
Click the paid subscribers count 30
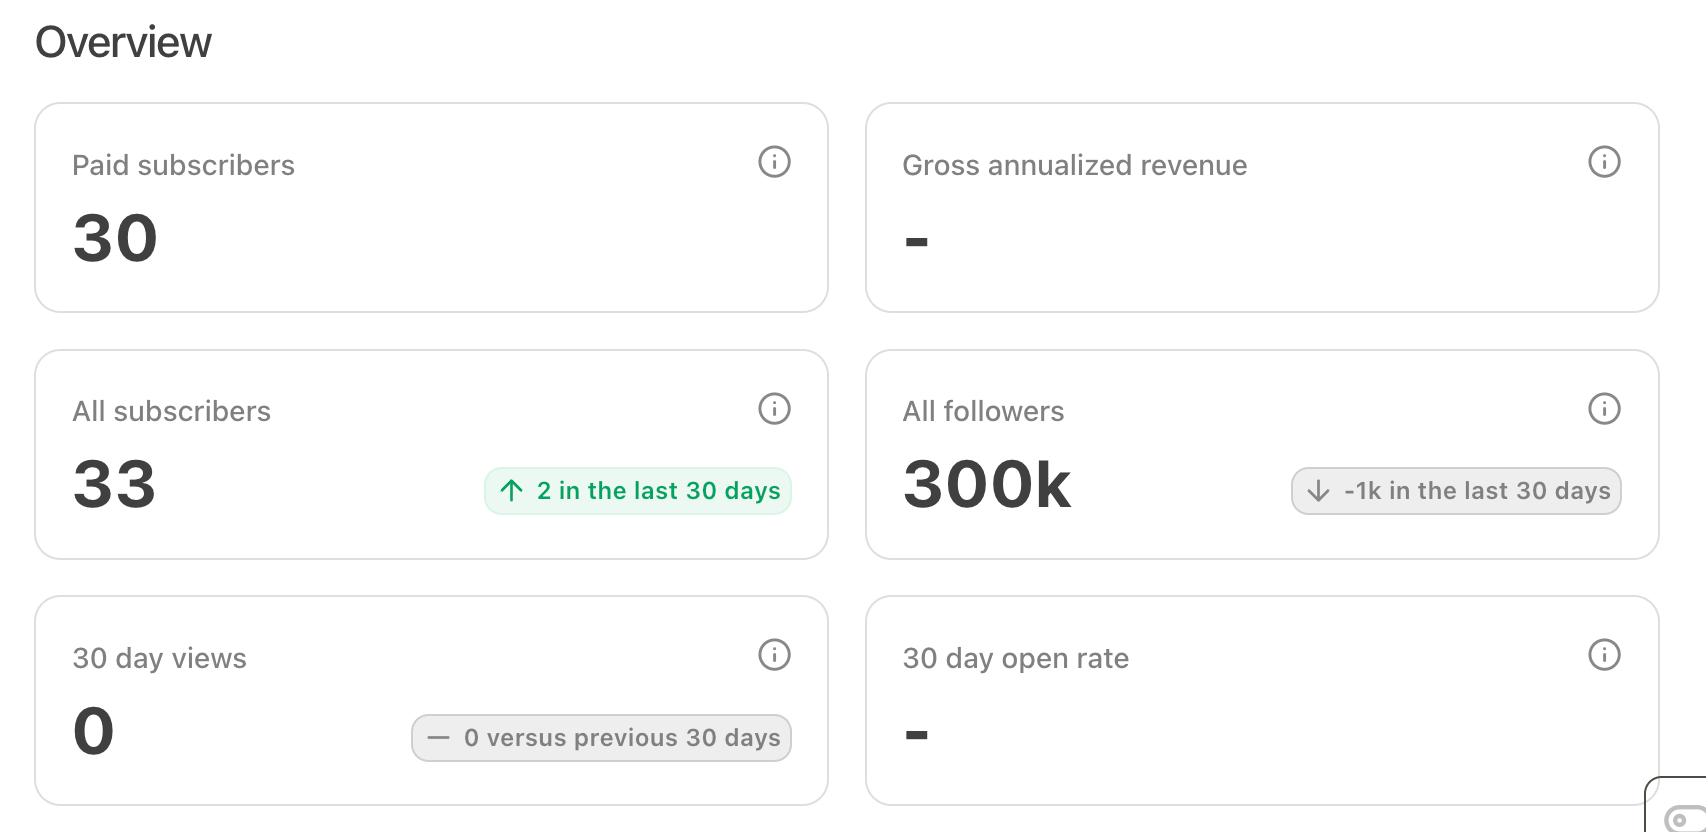115,239
